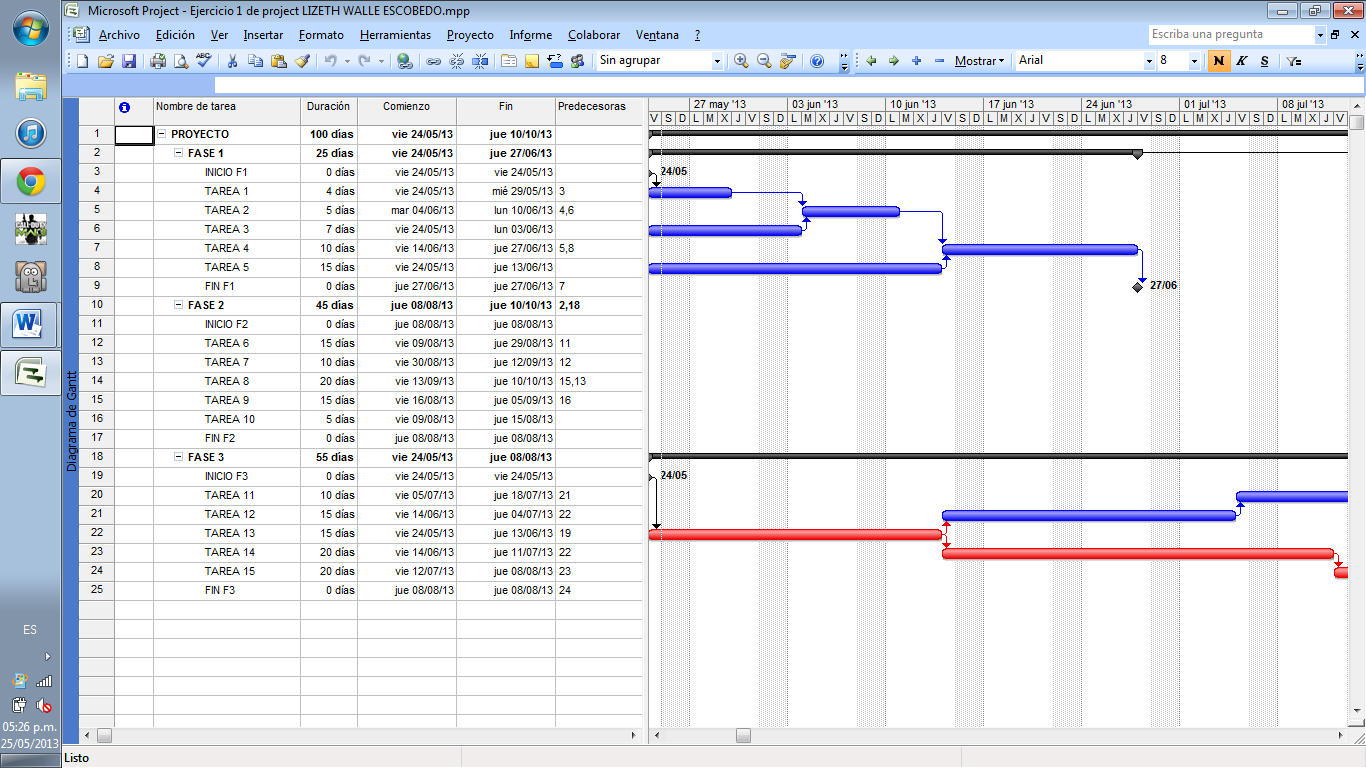Screen dimensions: 1366x768
Task: Open the Sin agrupar dropdown
Action: (x=716, y=60)
